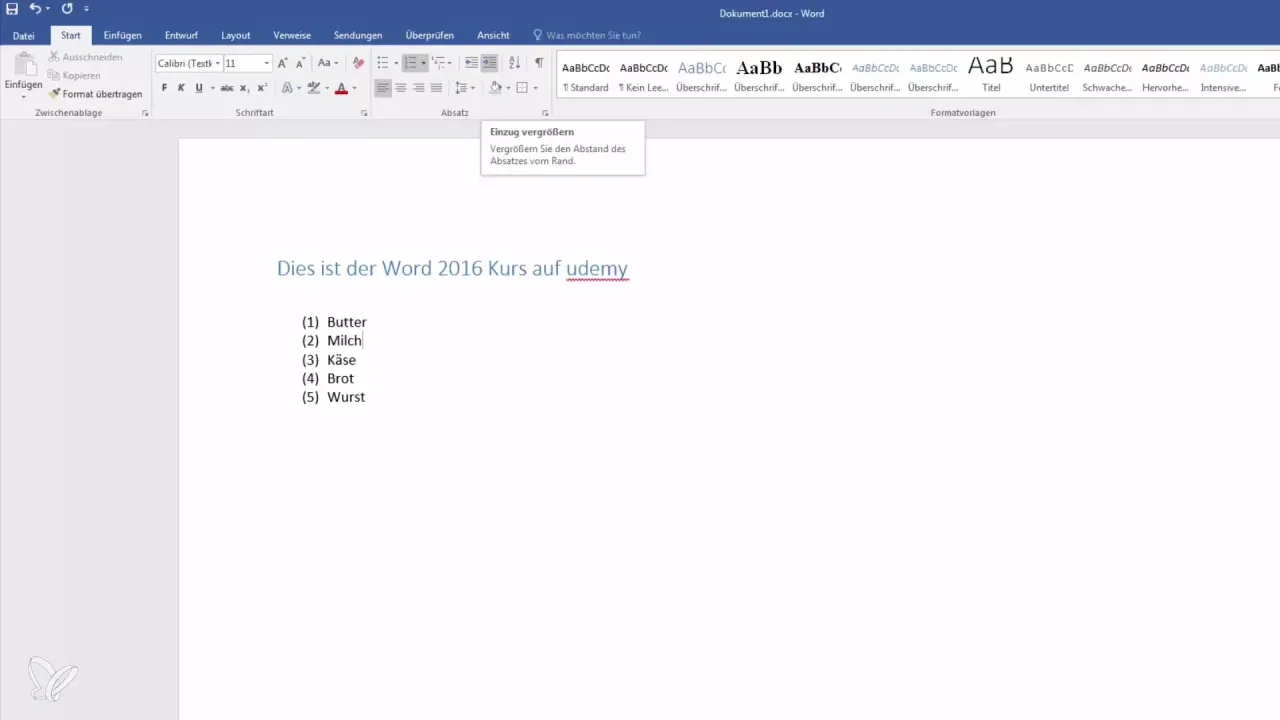Open the Überprüfen ribbon tab
The height and width of the screenshot is (720, 1280).
429,35
